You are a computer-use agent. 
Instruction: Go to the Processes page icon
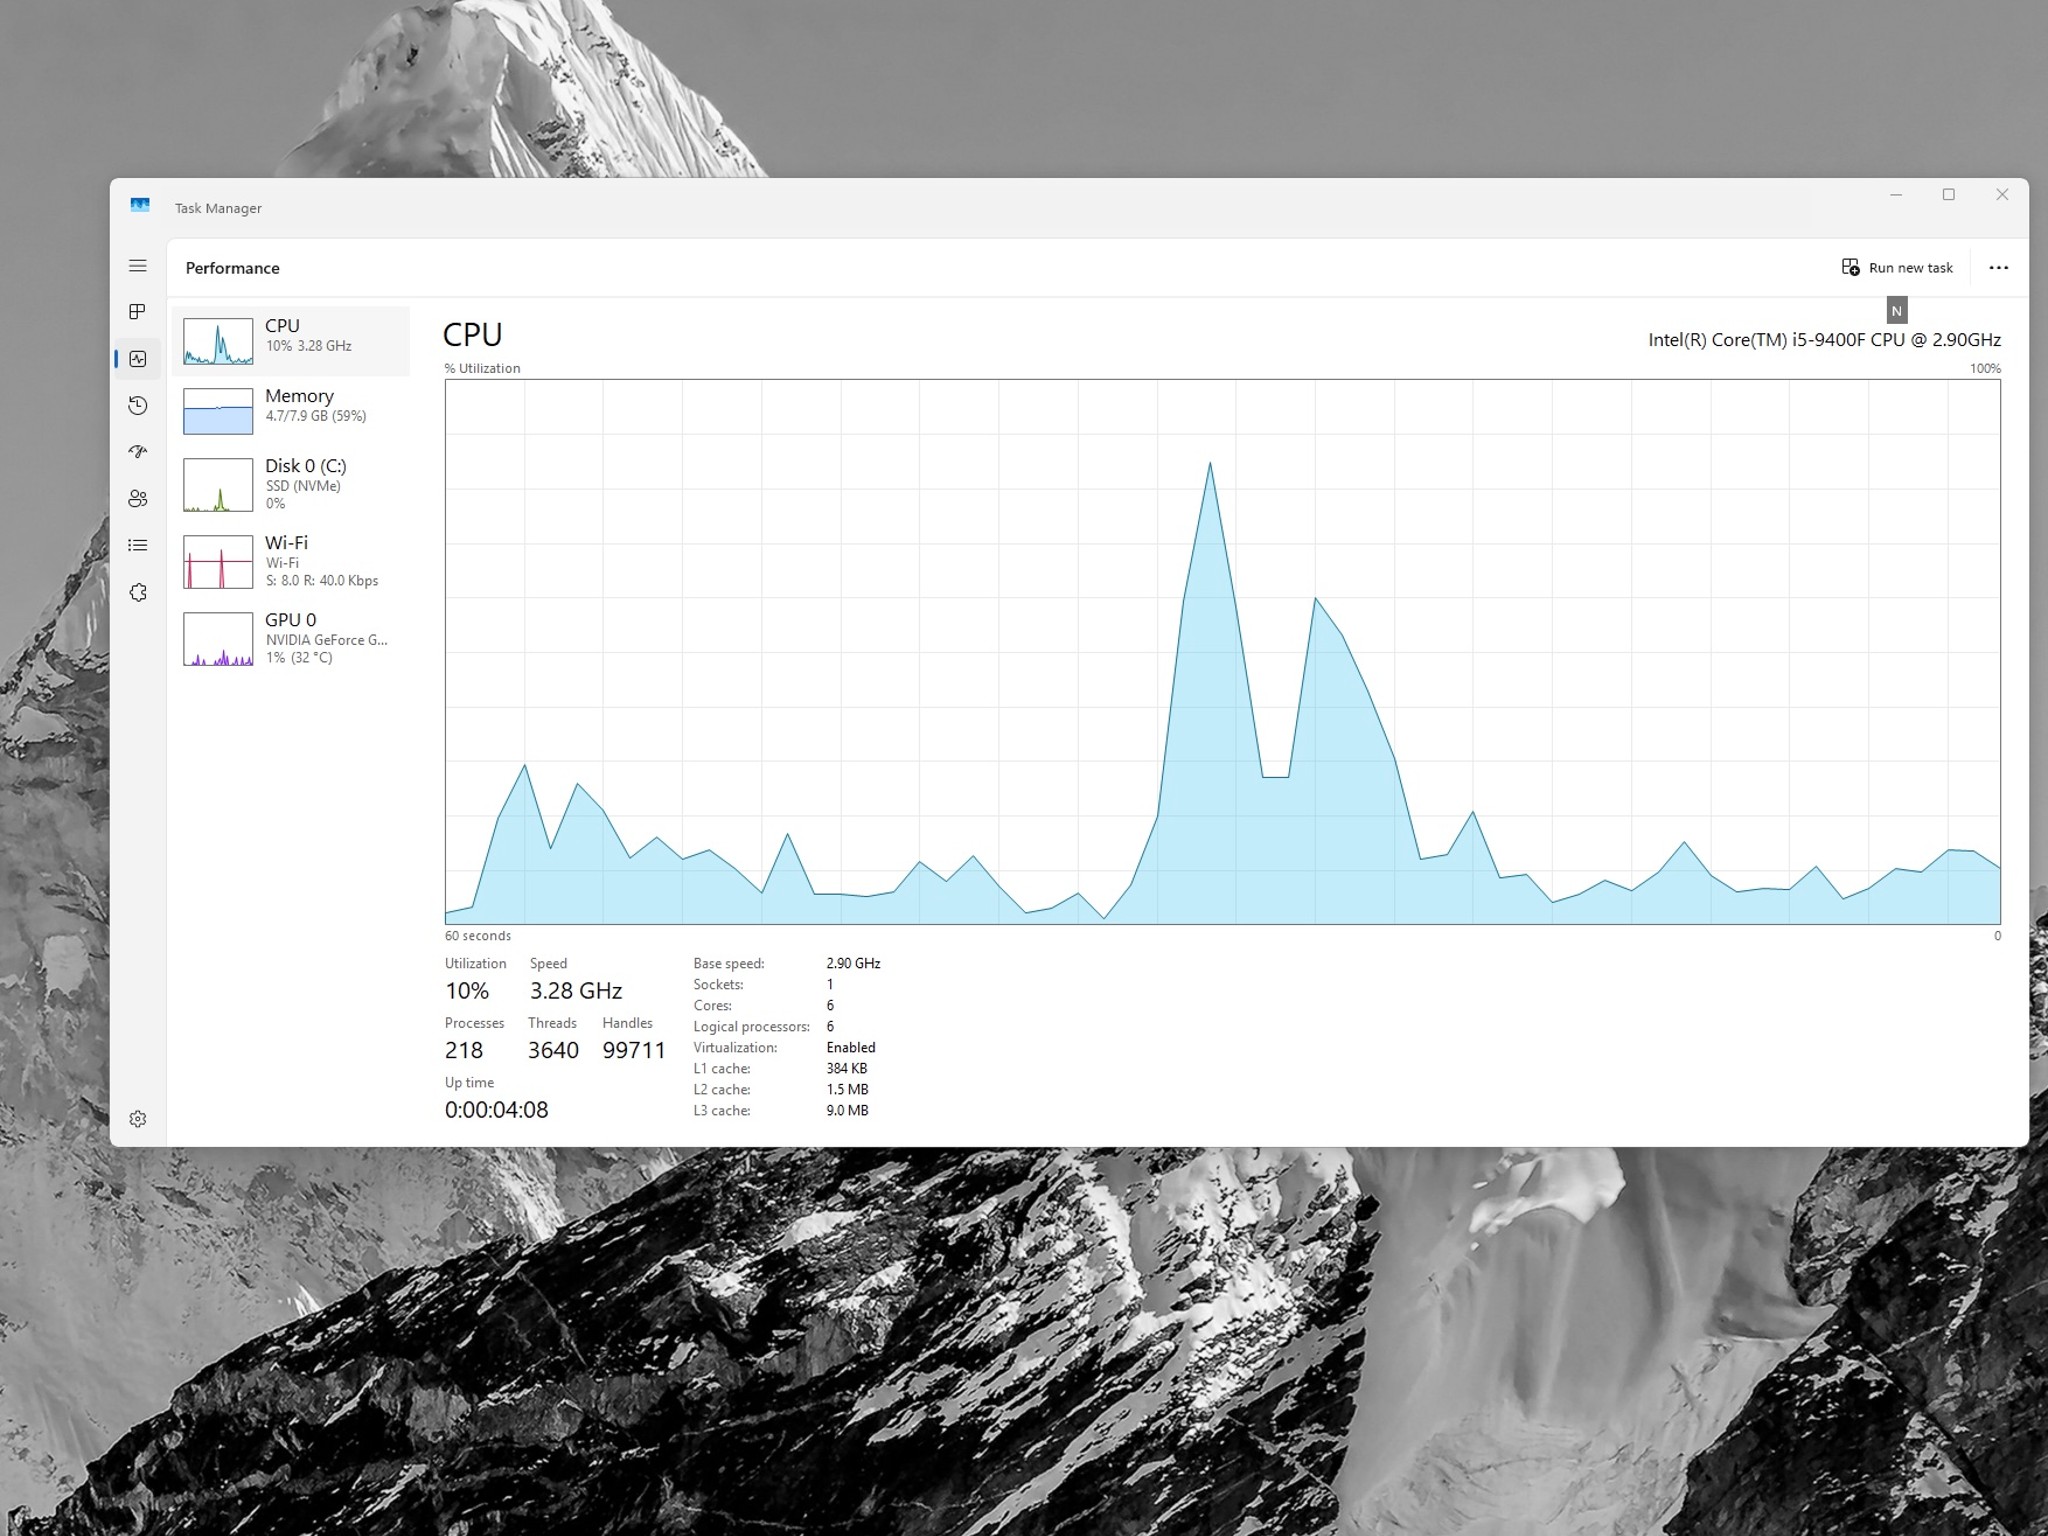138,312
